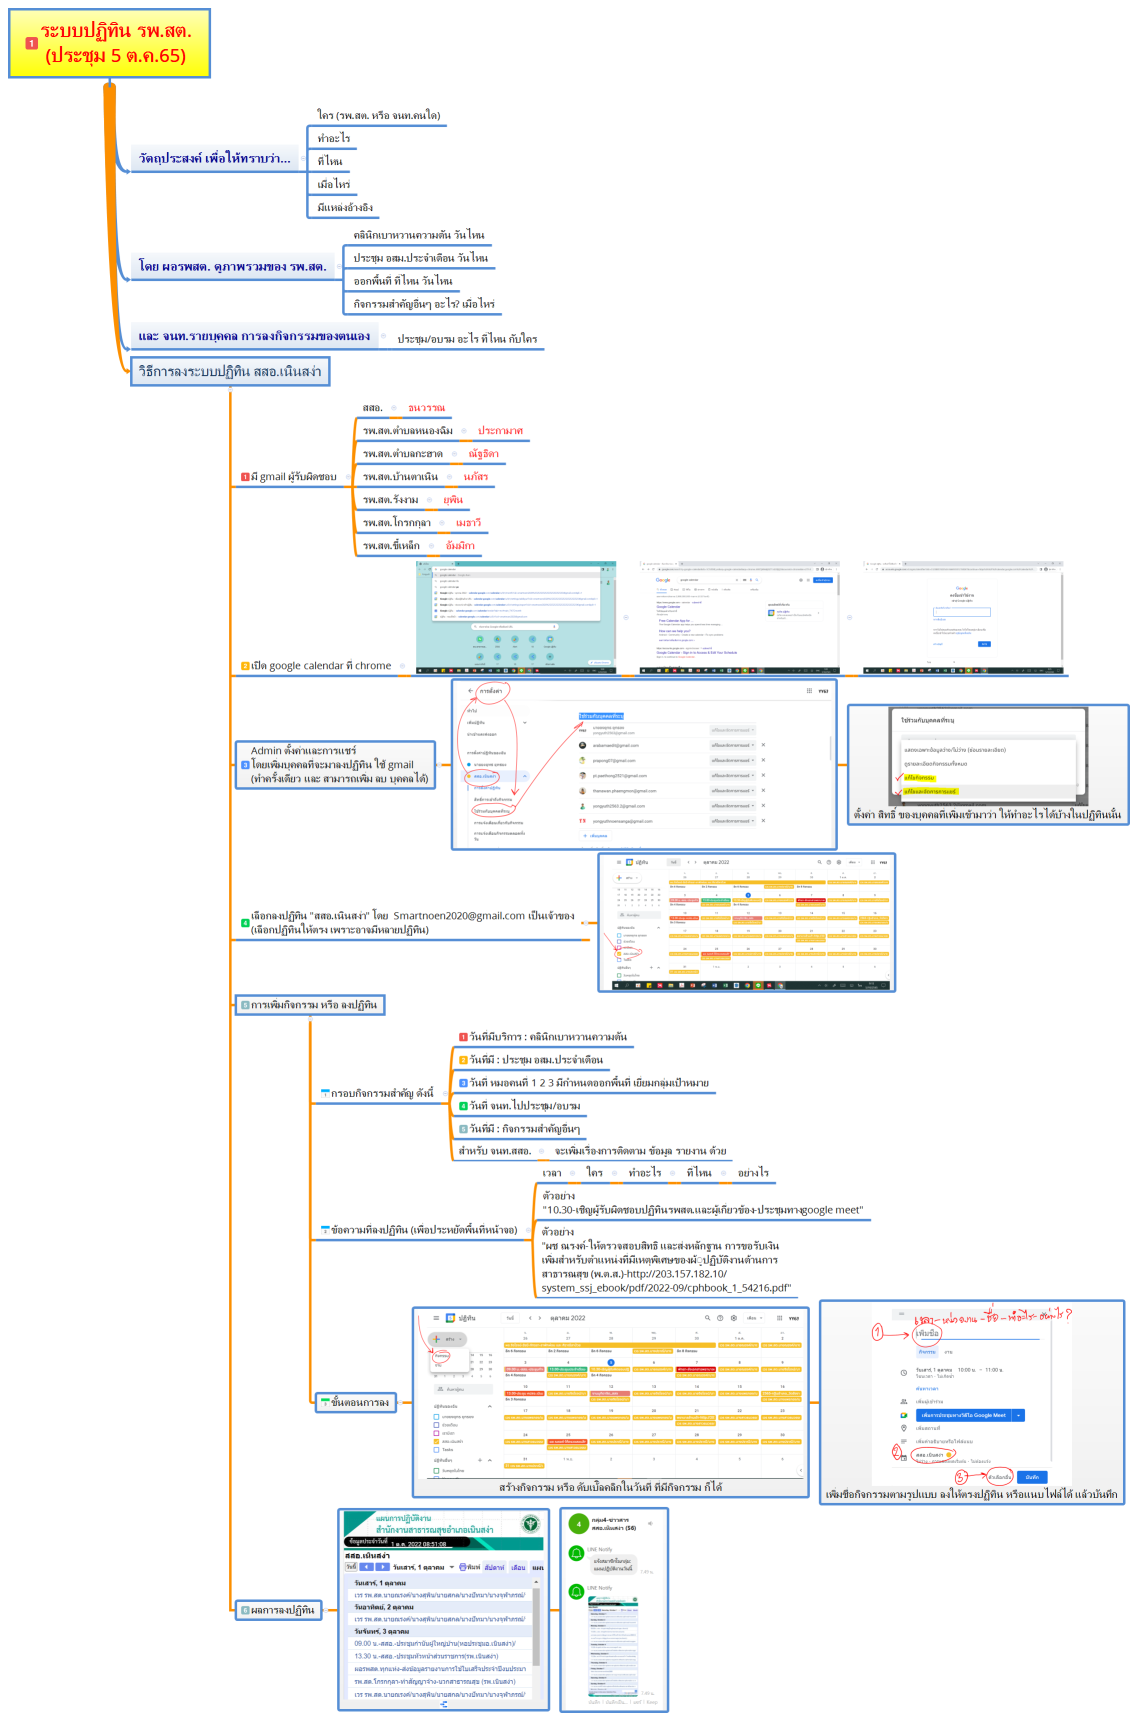Open the LINE Notify chat screenshot thumbnail
1138x1721 pixels.
(613, 1610)
